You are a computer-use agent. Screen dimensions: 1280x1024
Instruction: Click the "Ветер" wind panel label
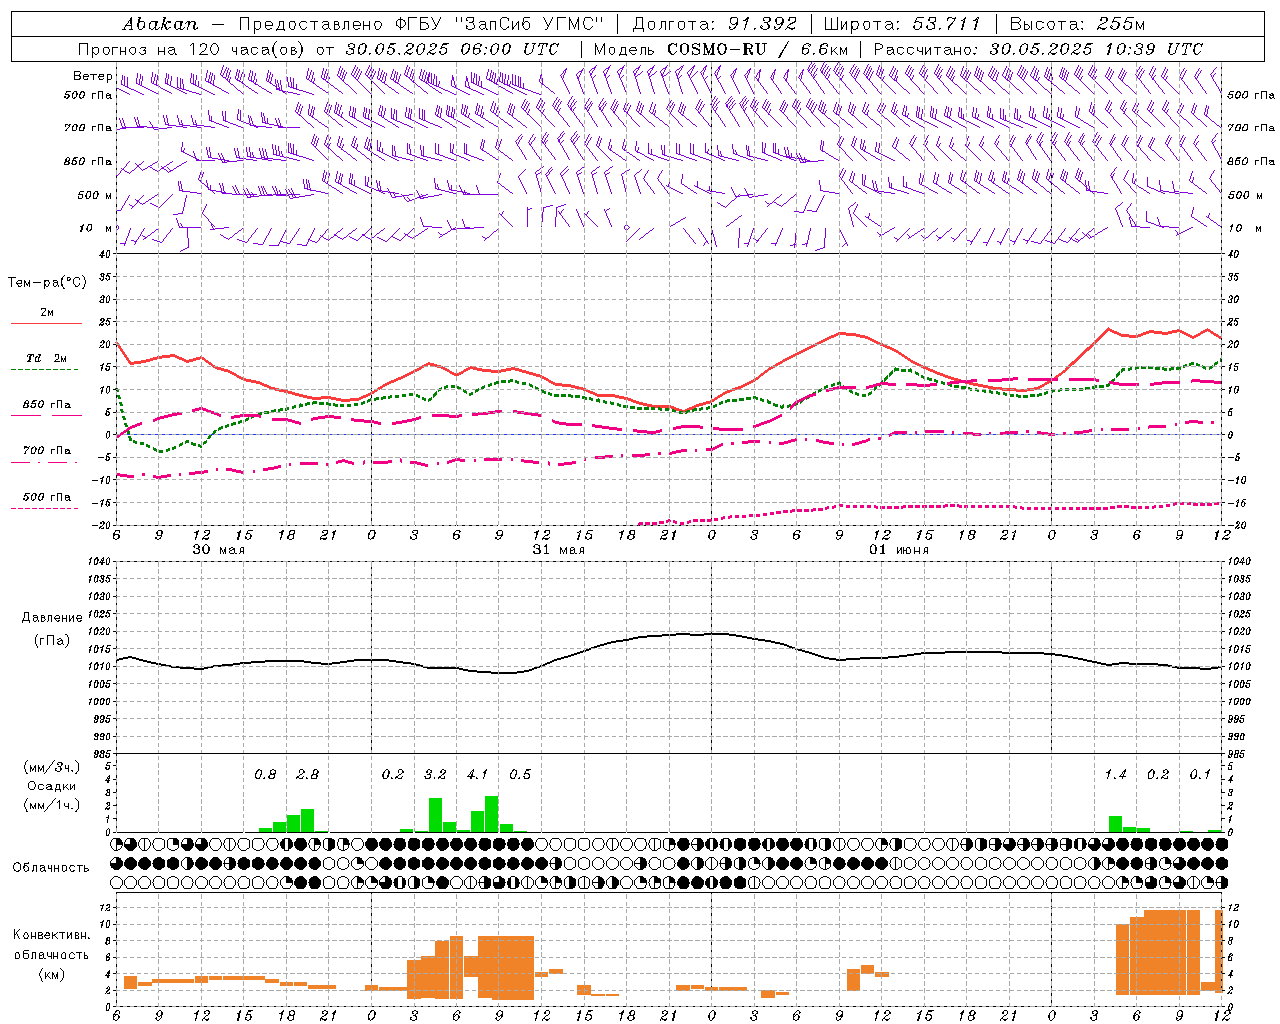click(x=92, y=76)
